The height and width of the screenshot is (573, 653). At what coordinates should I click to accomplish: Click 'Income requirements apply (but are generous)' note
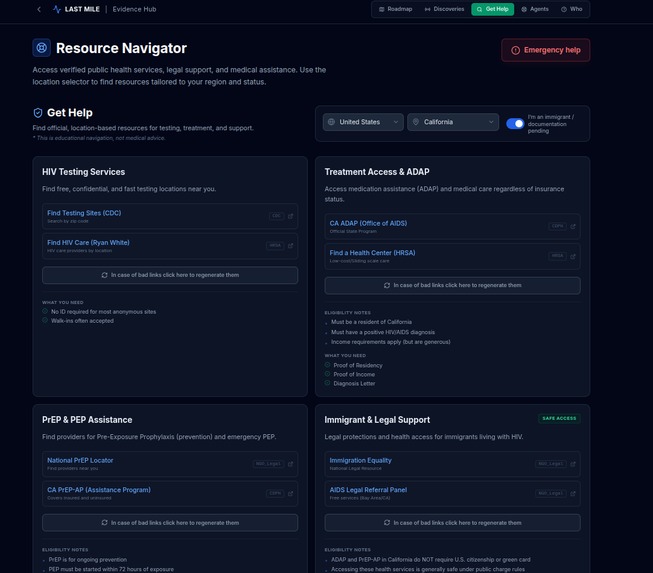tap(391, 342)
